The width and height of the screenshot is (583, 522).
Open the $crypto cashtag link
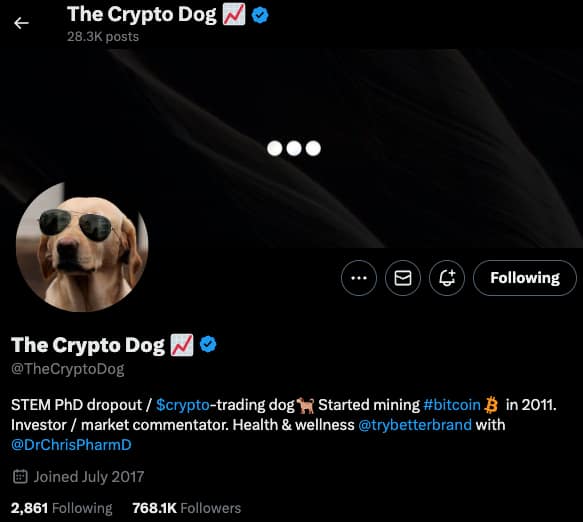[x=183, y=405]
